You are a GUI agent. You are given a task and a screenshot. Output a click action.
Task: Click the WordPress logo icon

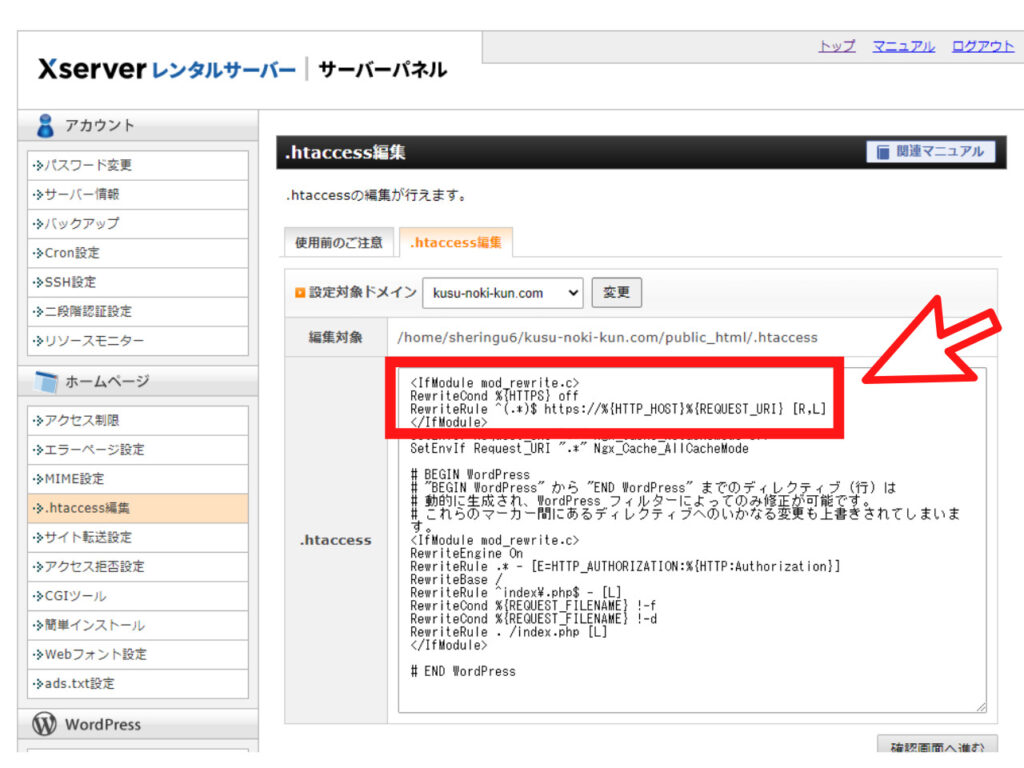coord(44,724)
